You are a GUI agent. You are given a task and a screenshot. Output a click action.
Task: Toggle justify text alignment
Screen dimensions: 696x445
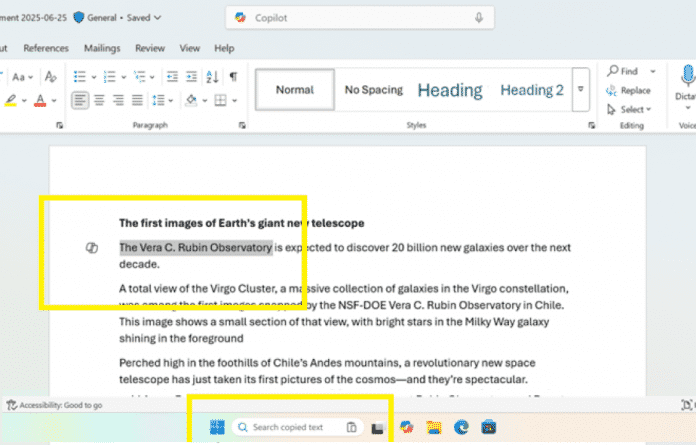pyautogui.click(x=138, y=100)
